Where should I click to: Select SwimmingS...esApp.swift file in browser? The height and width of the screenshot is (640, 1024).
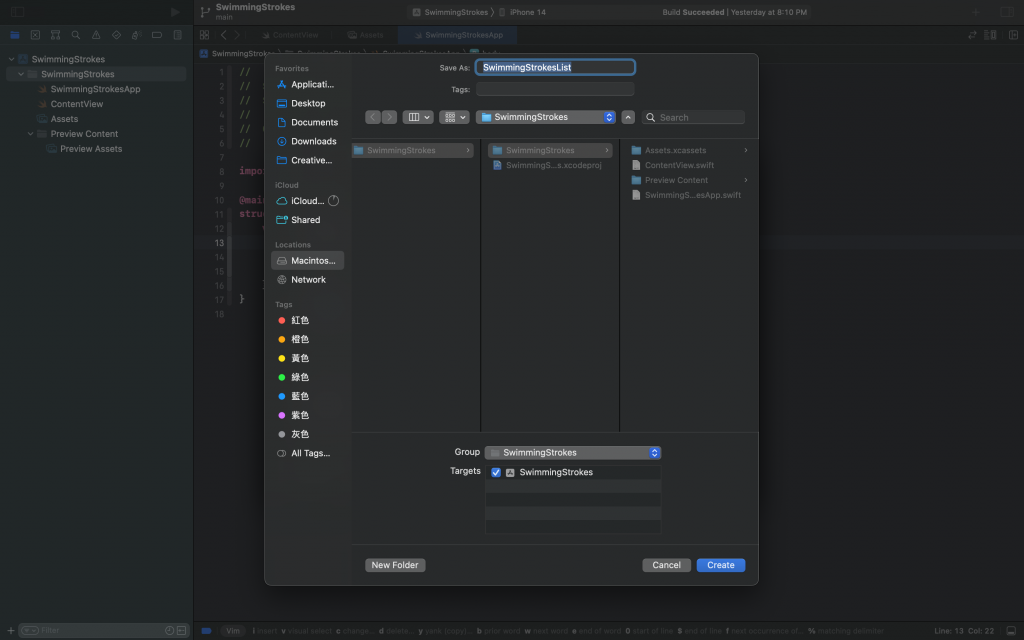686,195
